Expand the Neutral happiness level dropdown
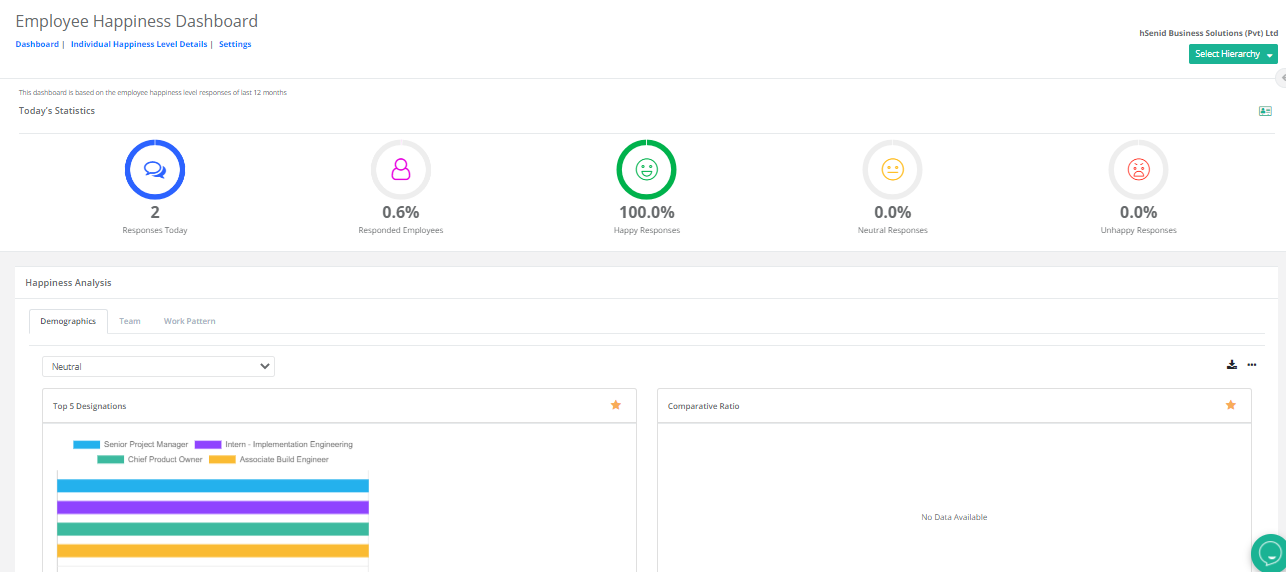Screen dimensions: 1286x572 point(158,367)
